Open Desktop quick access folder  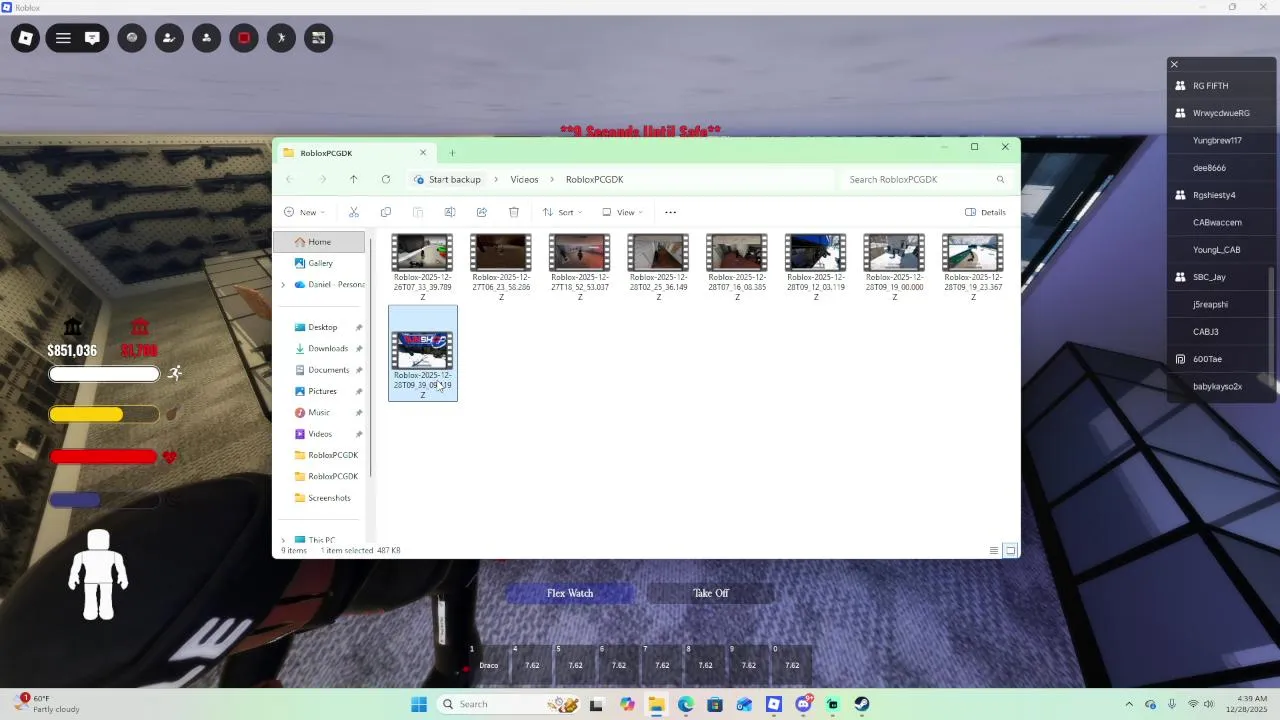tap(322, 327)
